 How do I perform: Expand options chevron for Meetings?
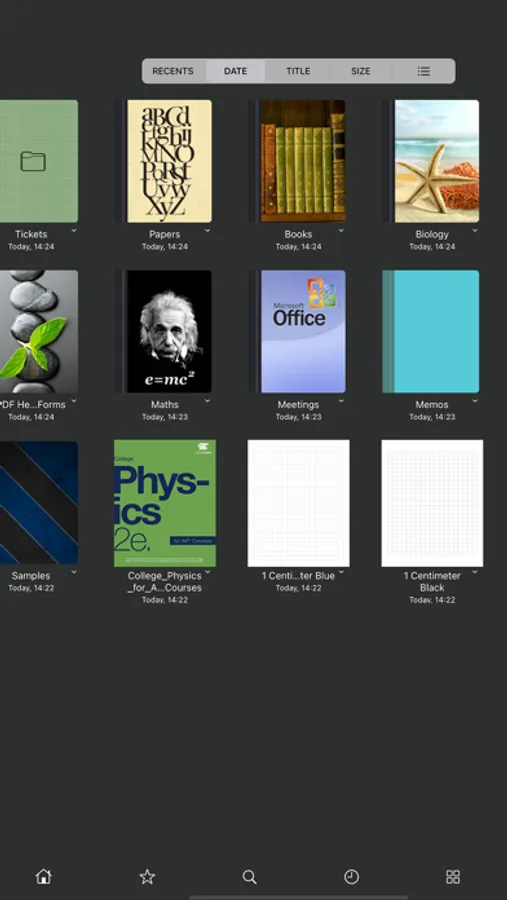(342, 401)
